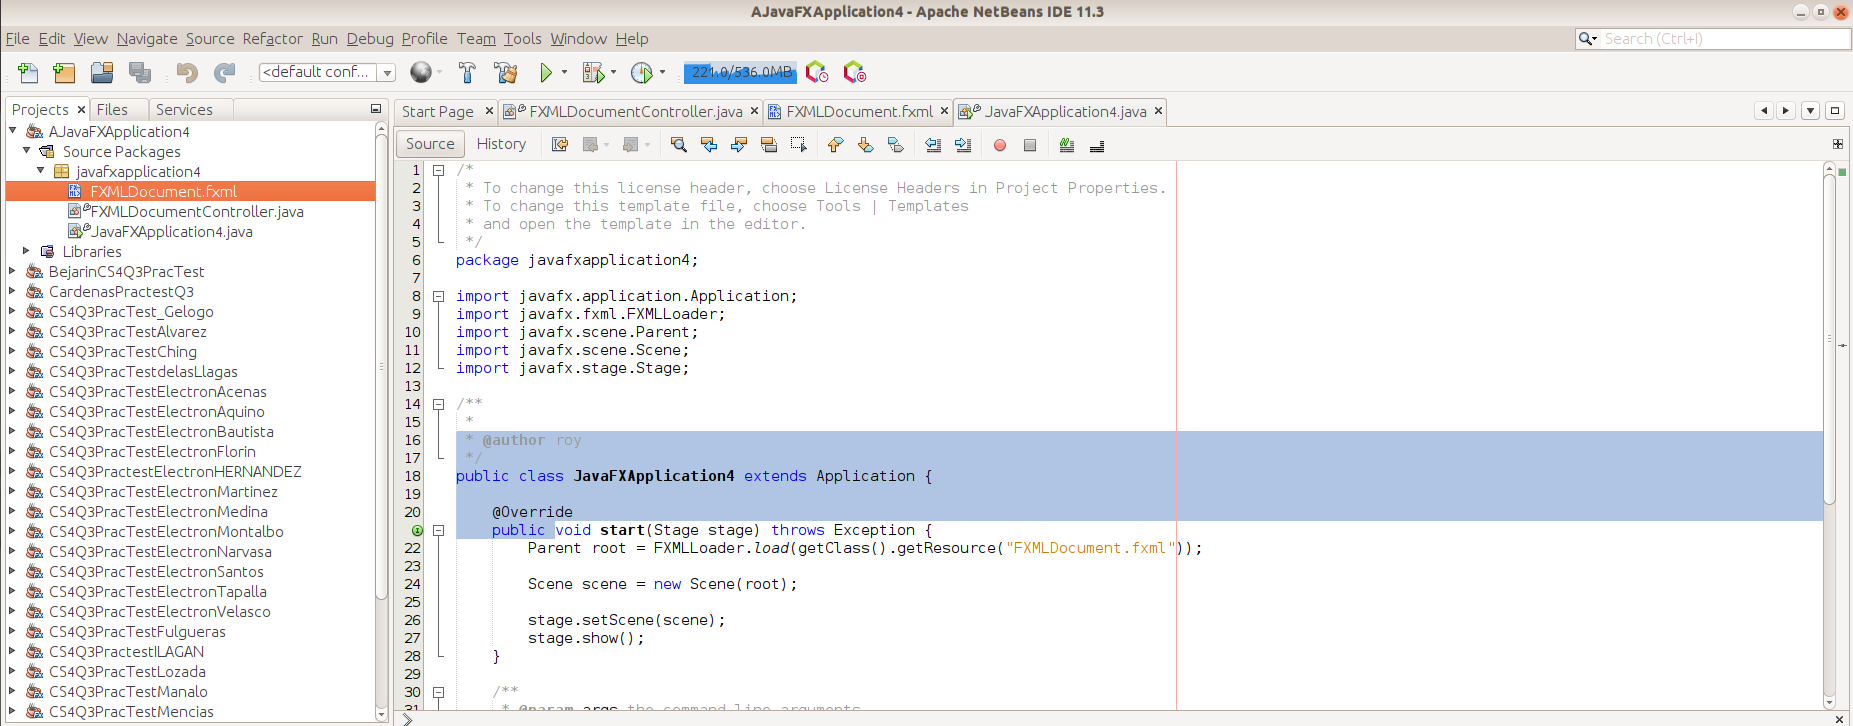1853x726 pixels.
Task: Click the Find Previous Occurrence icon
Action: [x=709, y=145]
